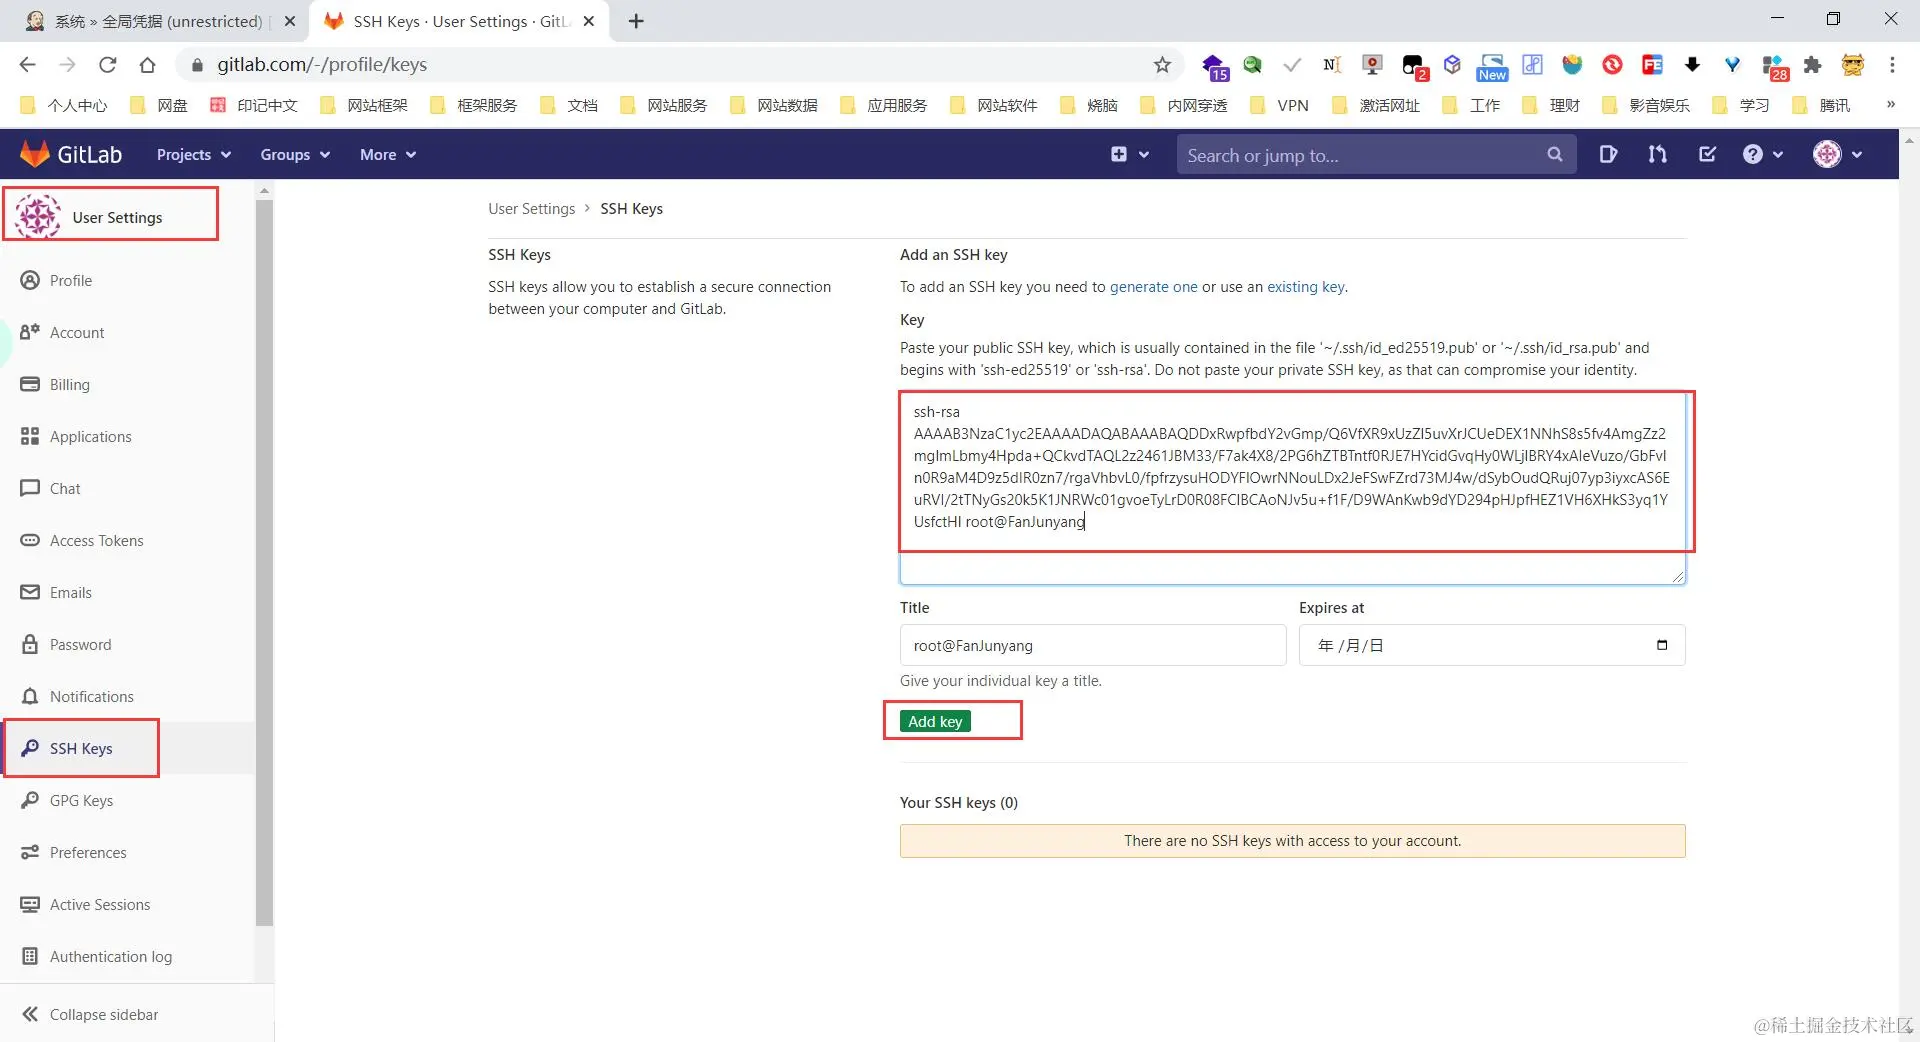Screen dimensions: 1920x1042
Task: Click the User Settings breadcrumb link
Action: [x=531, y=209]
